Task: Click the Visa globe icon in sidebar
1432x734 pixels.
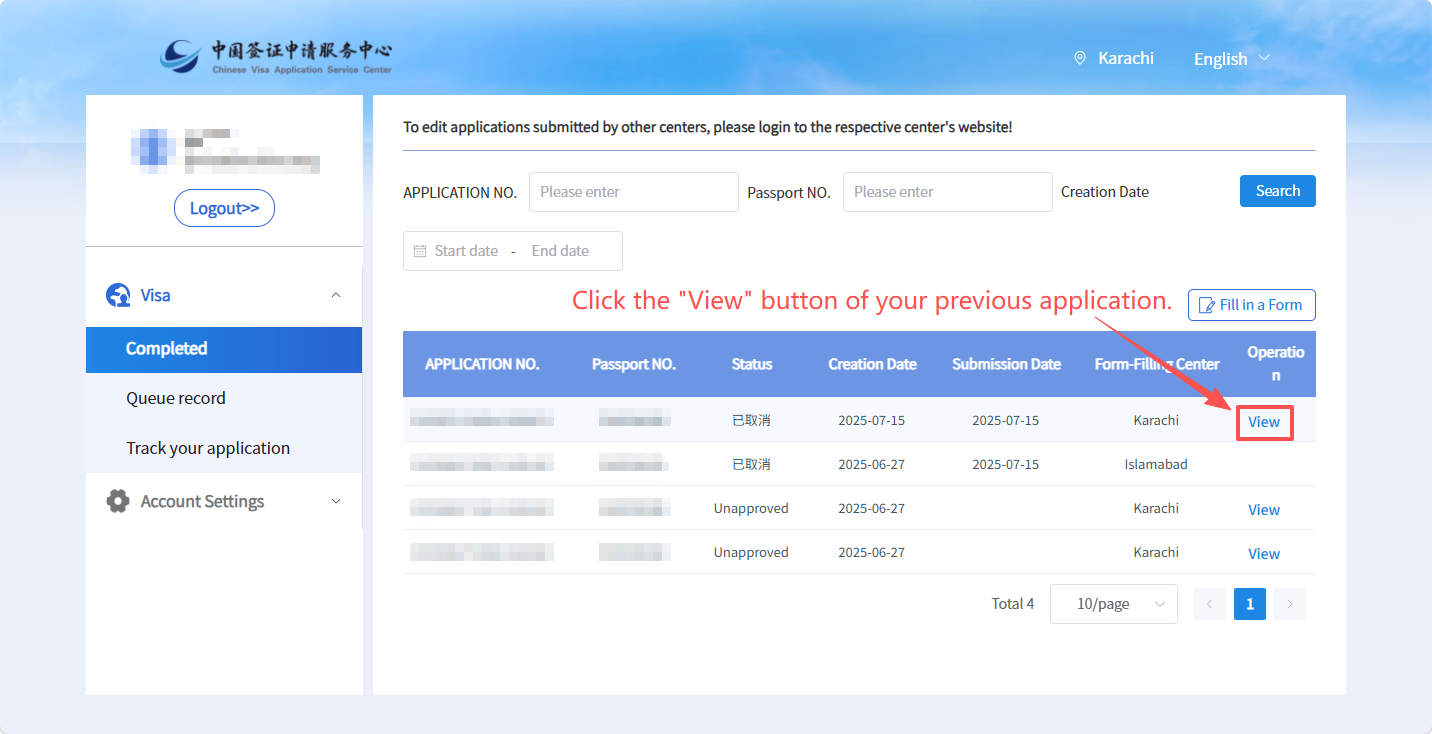Action: click(118, 295)
